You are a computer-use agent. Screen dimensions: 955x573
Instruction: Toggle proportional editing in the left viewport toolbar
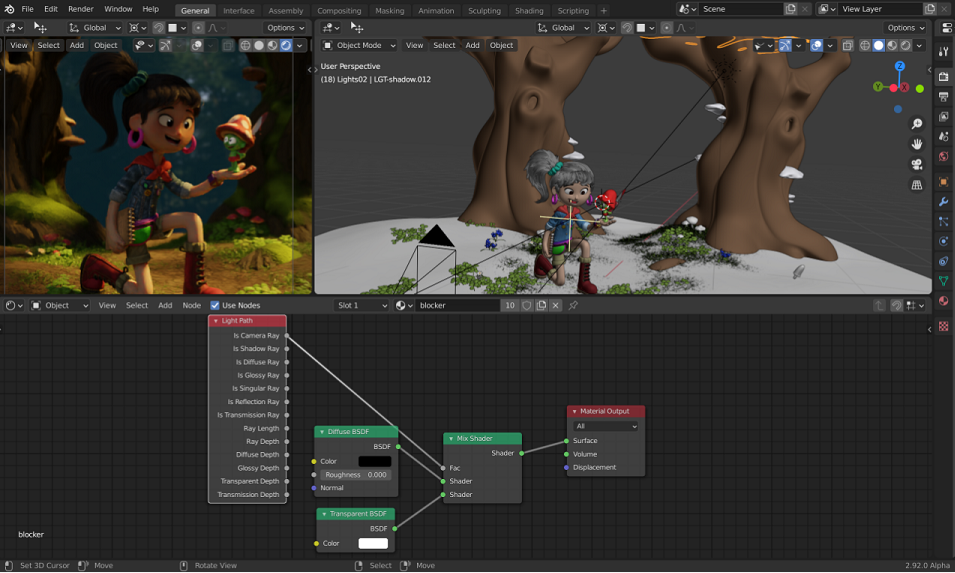pyautogui.click(x=198, y=28)
